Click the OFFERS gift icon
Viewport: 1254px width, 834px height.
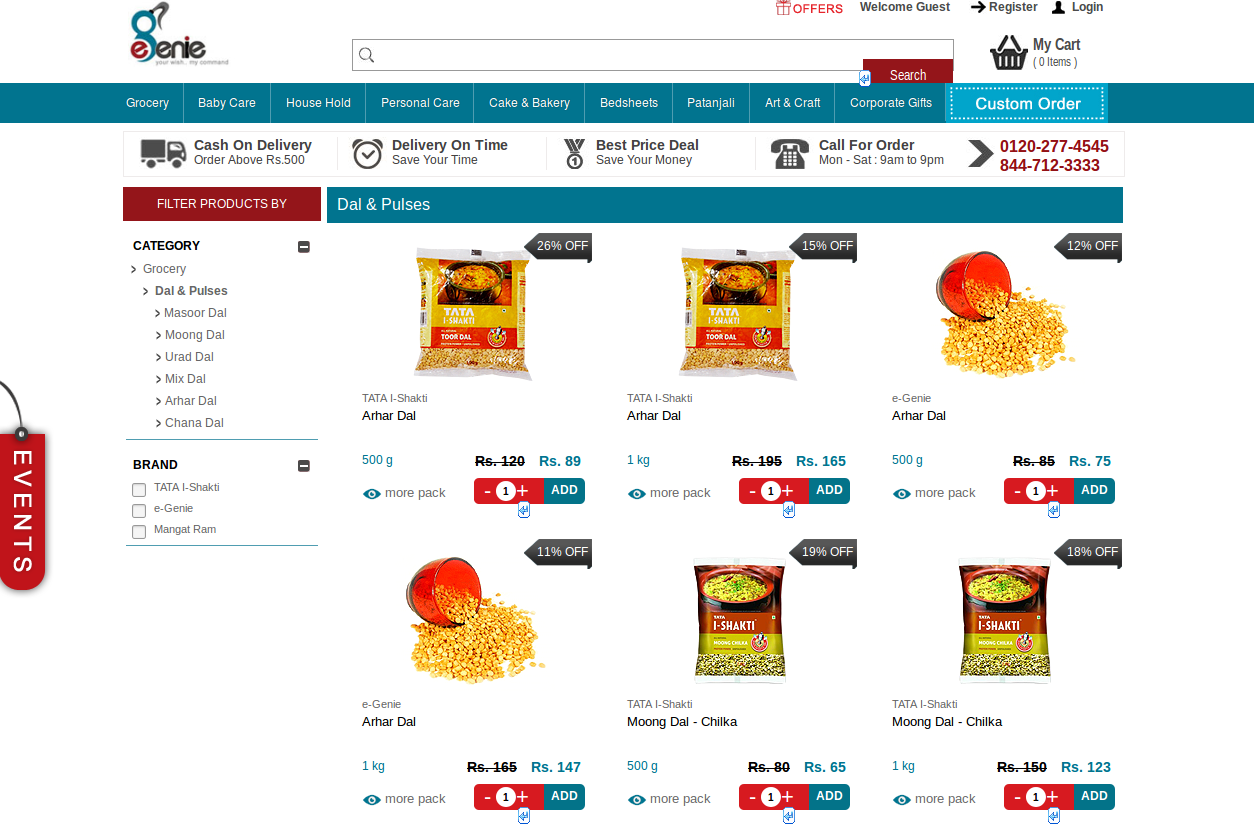[x=783, y=8]
